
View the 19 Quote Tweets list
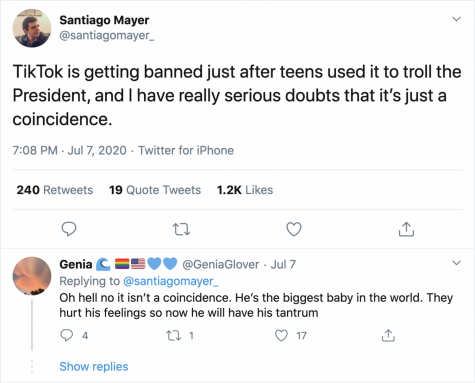pos(155,190)
